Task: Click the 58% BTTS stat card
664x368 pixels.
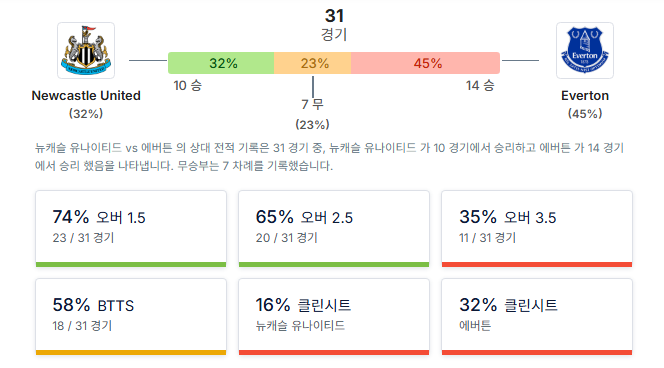Action: (x=131, y=317)
